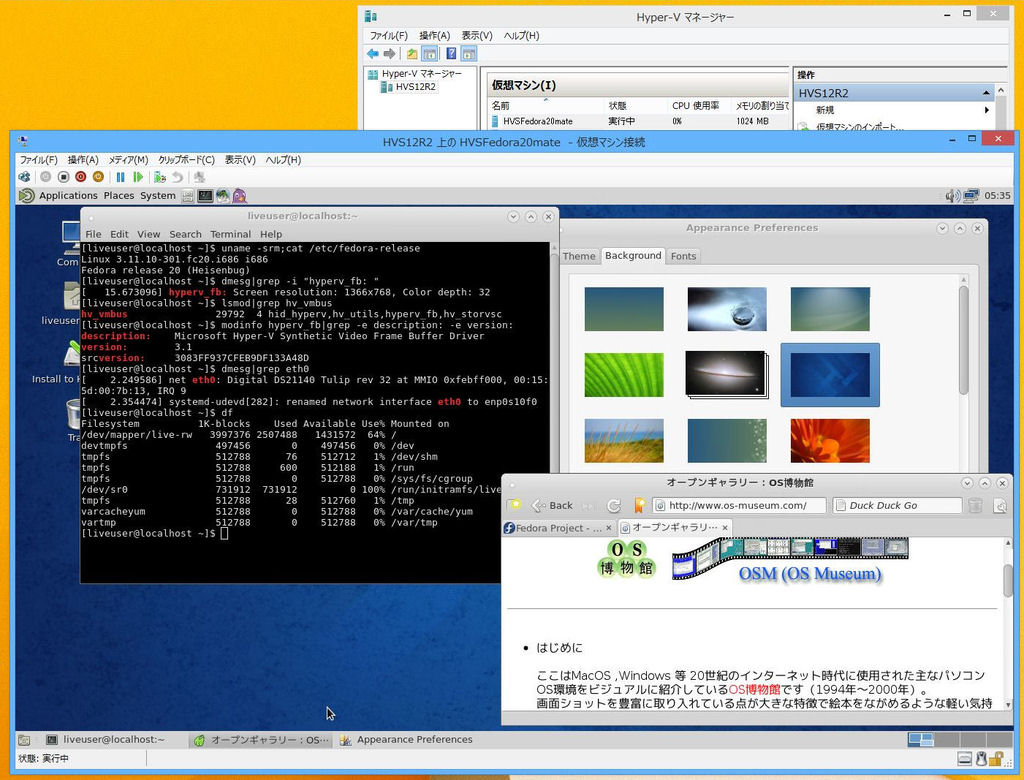
Task: Click the Help icon in Hyper-V Manager toolbar
Action: pyautogui.click(x=451, y=54)
